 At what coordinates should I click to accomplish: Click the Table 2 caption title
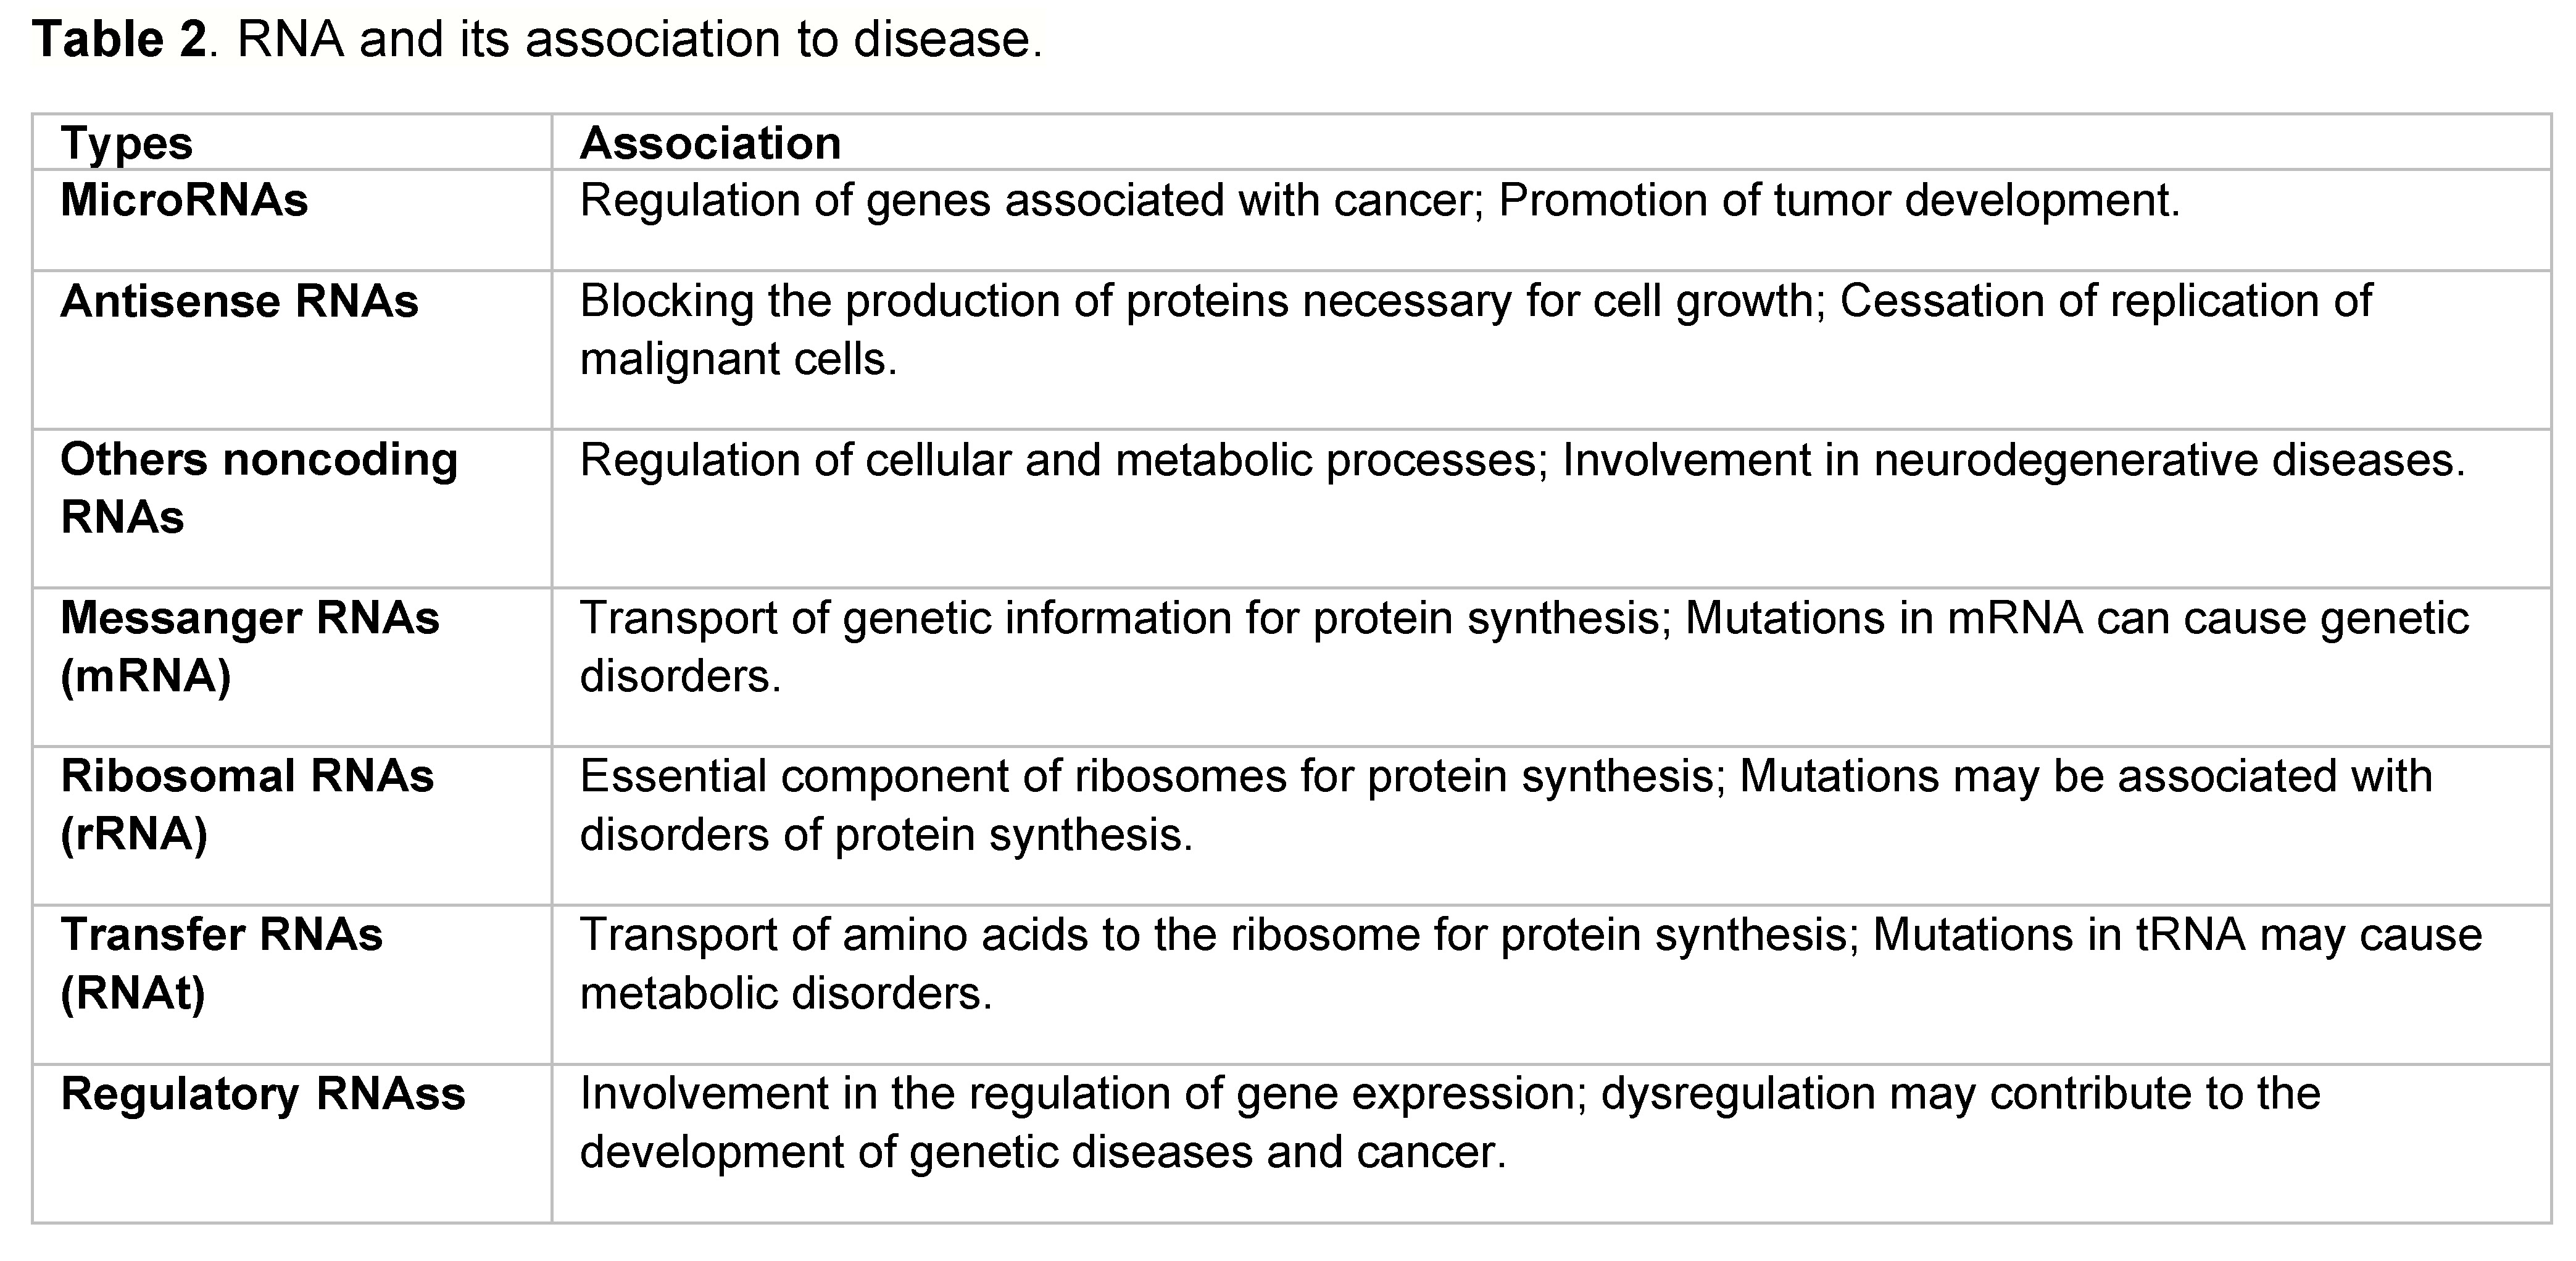(x=538, y=40)
